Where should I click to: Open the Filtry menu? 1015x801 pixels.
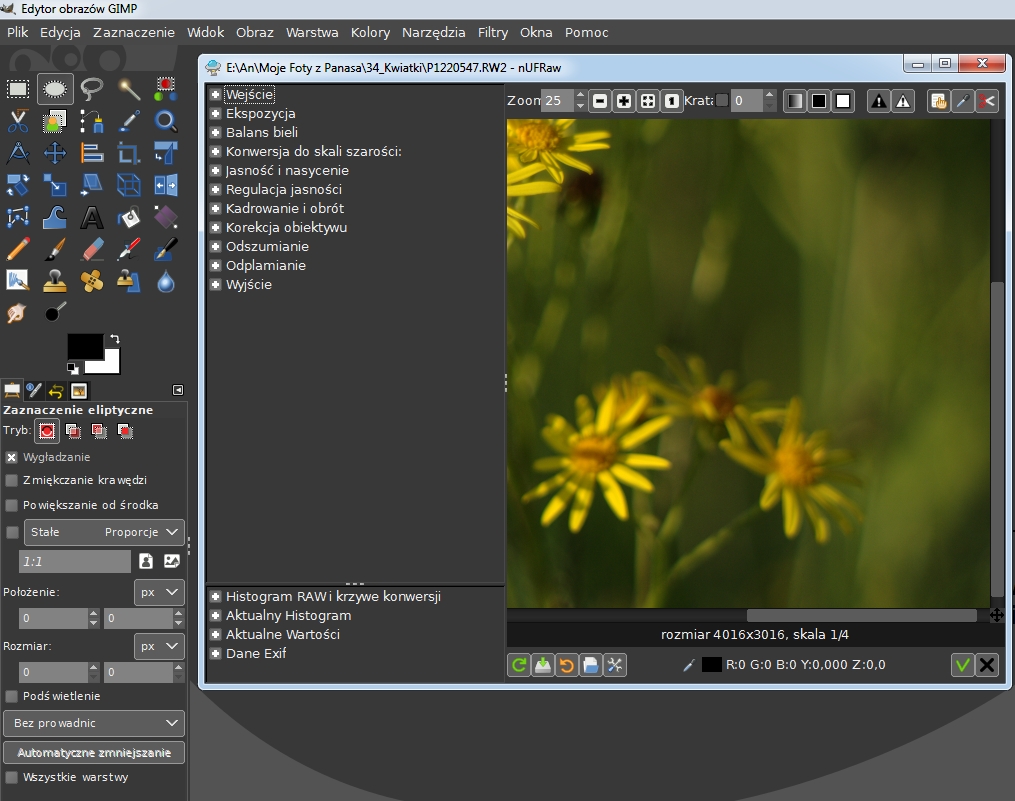[x=492, y=32]
